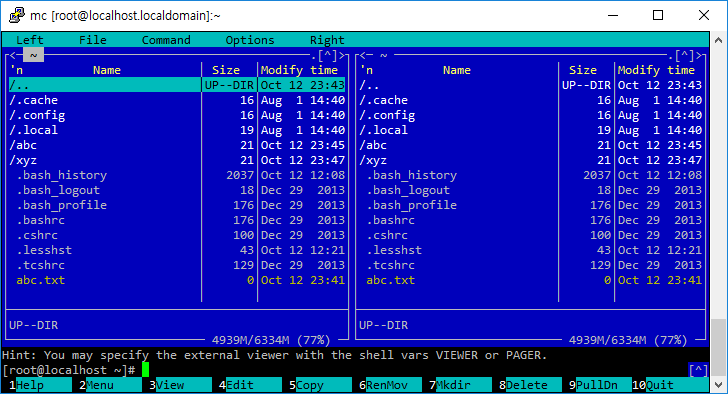
Task: Open the Left menu
Action: (x=30, y=40)
